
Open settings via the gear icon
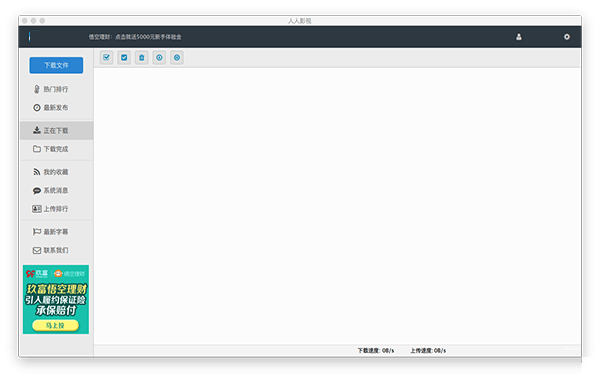click(x=567, y=37)
